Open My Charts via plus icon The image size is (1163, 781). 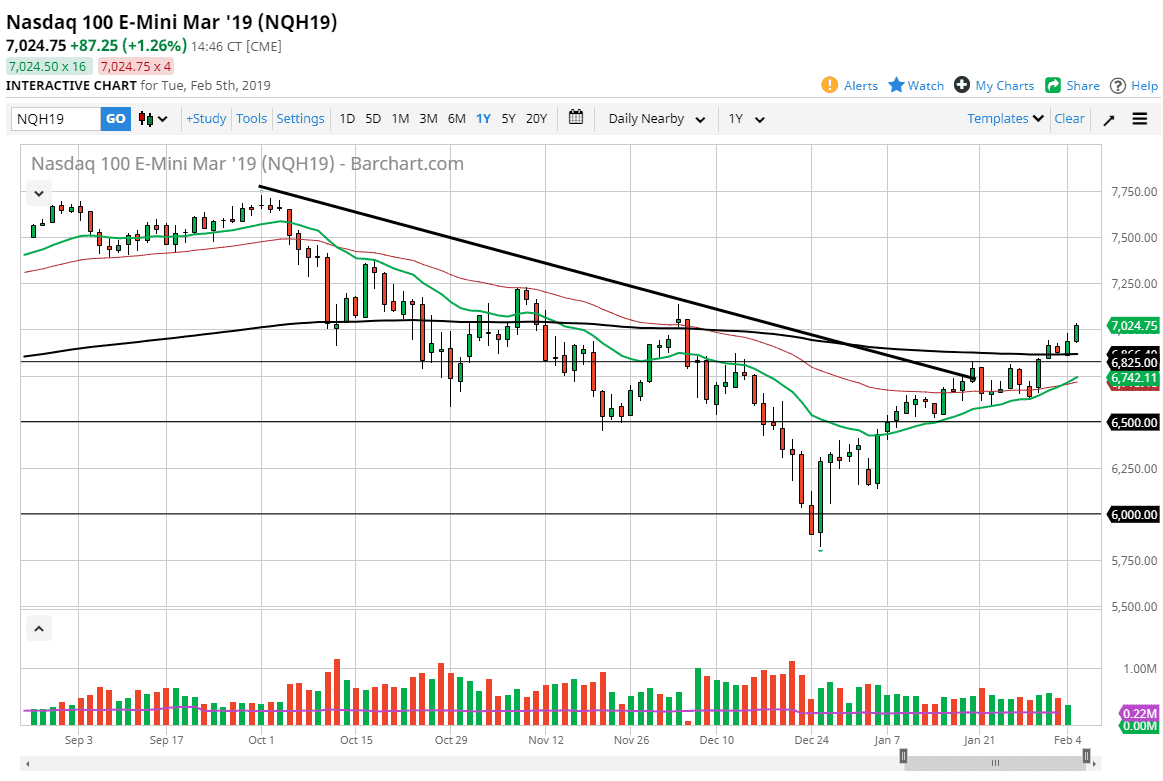[x=962, y=85]
